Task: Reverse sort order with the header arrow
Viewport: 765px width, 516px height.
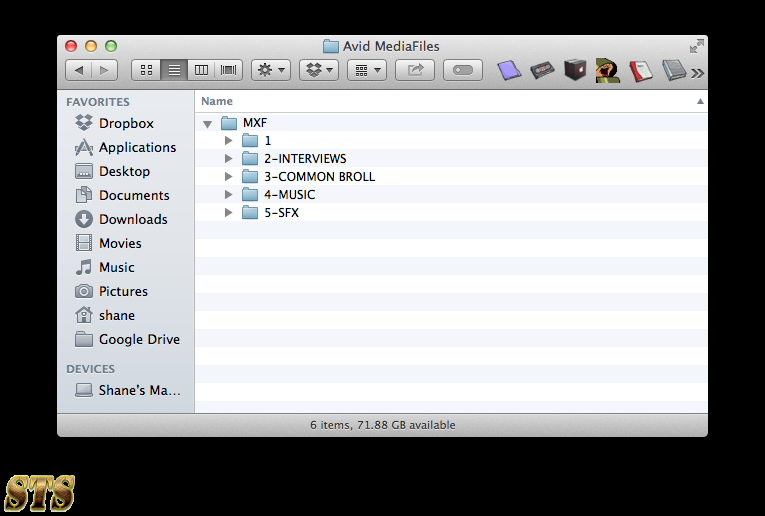Action: pos(700,101)
